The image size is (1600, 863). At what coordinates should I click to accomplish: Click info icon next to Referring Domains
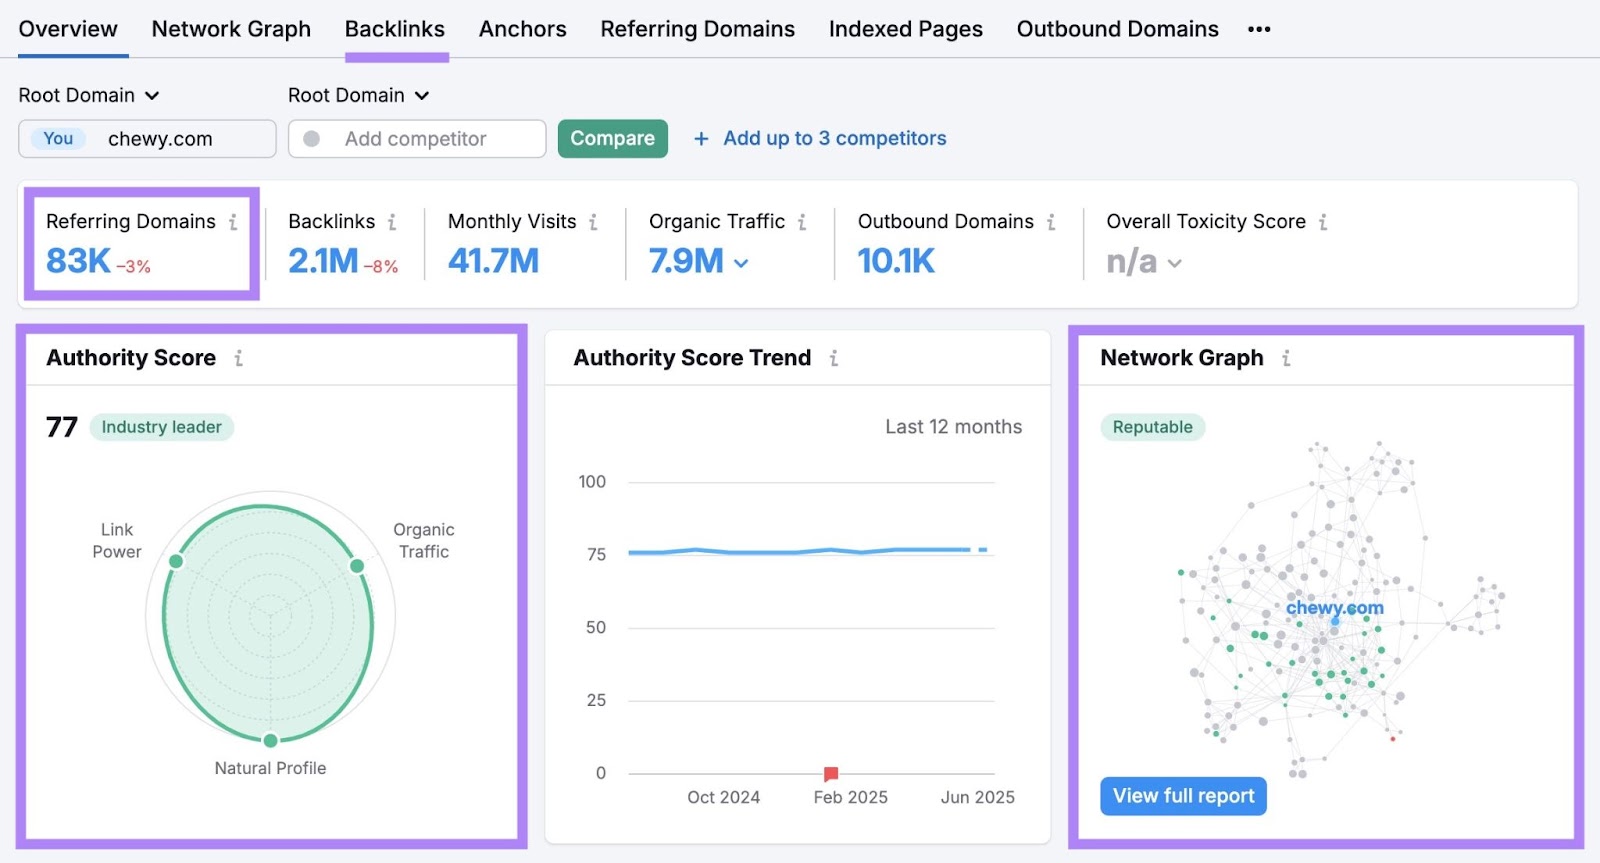tap(233, 222)
